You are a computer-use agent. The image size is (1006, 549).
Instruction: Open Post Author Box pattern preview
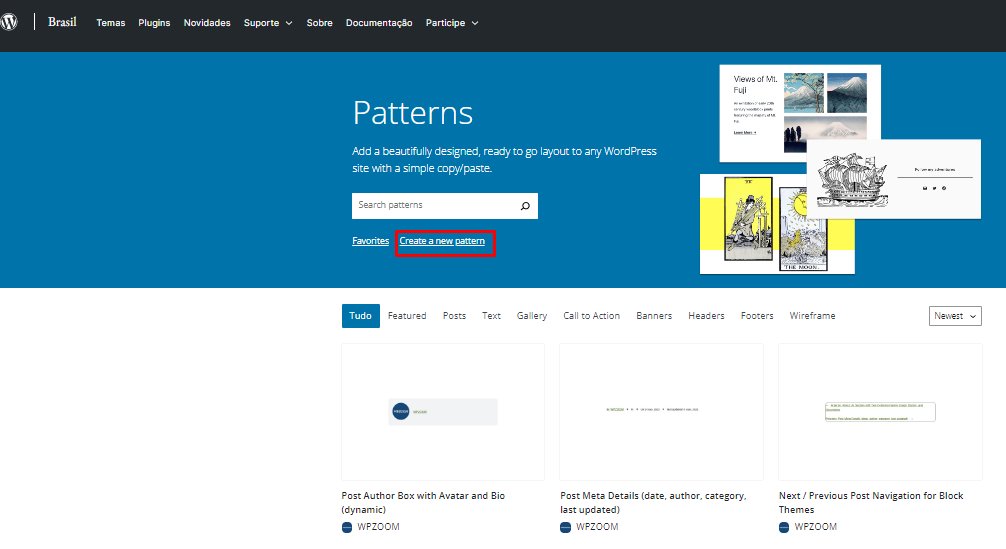coord(443,412)
